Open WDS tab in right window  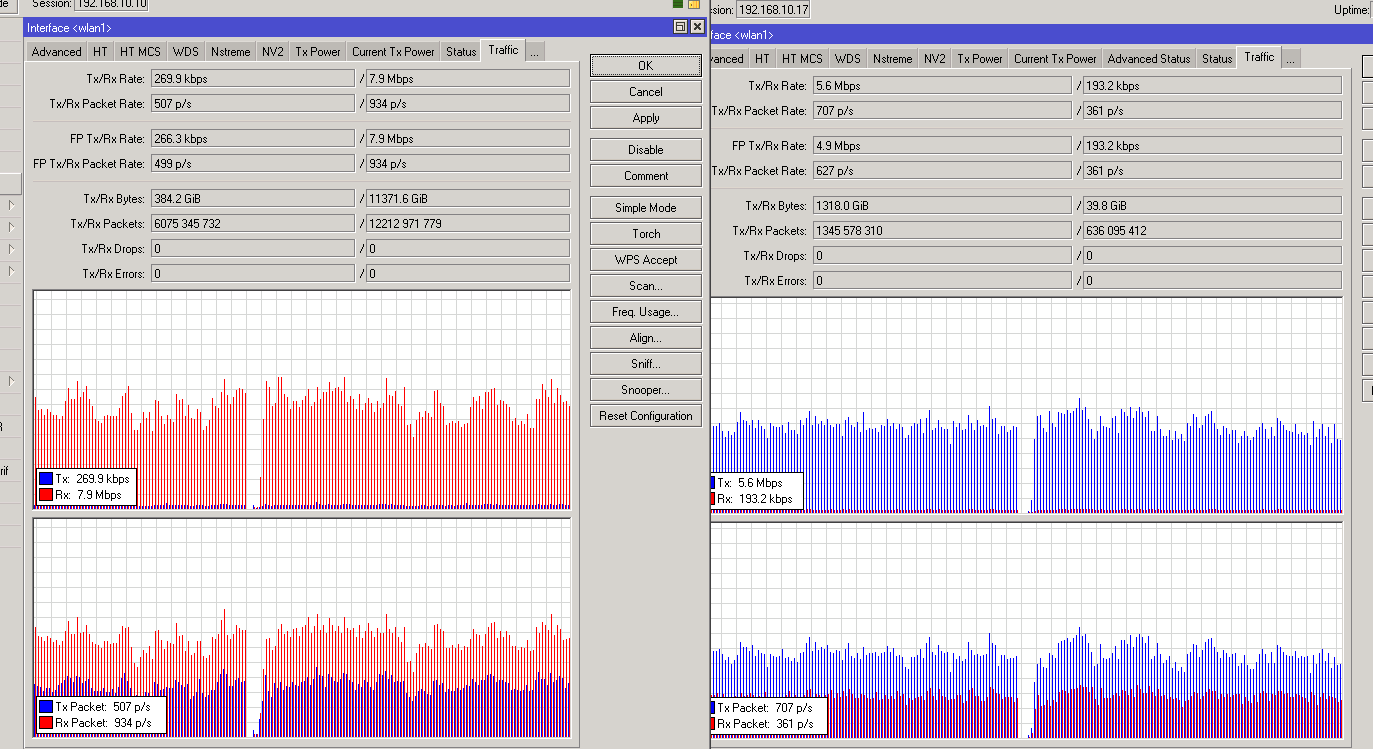847,59
